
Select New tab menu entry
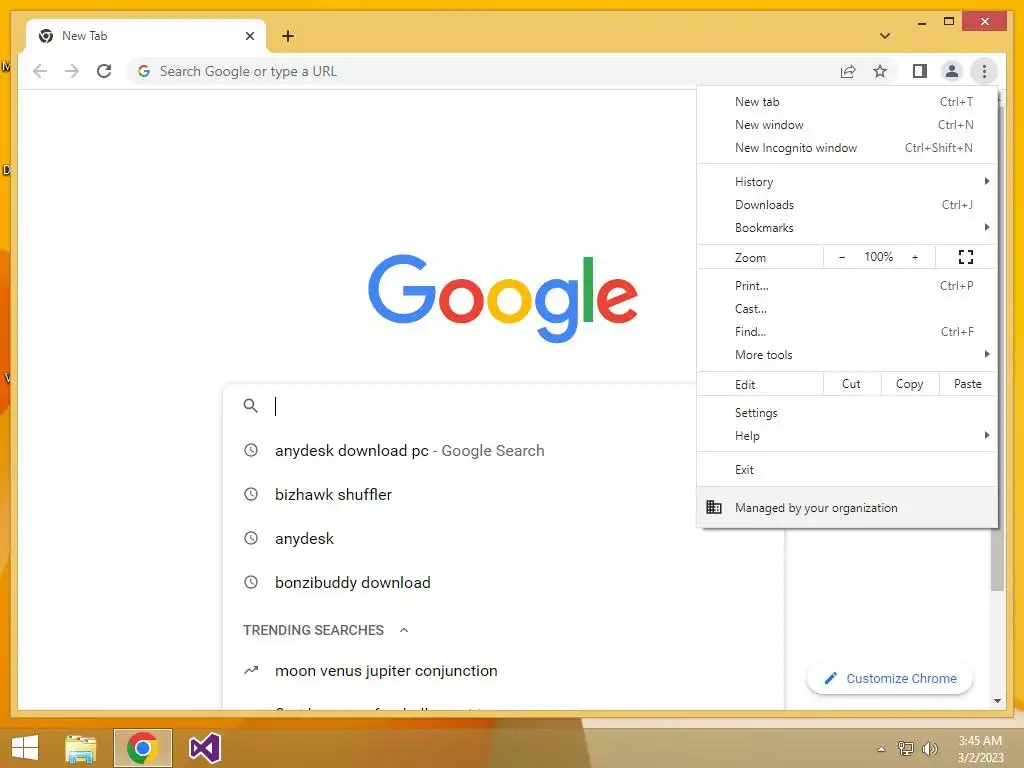847,102
